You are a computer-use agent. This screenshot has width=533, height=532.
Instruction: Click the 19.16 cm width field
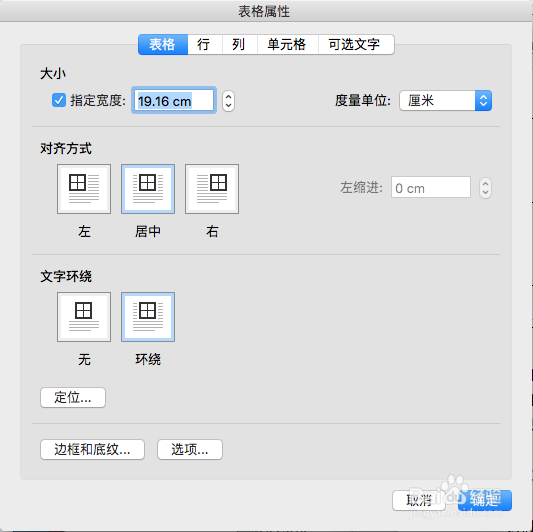174,101
